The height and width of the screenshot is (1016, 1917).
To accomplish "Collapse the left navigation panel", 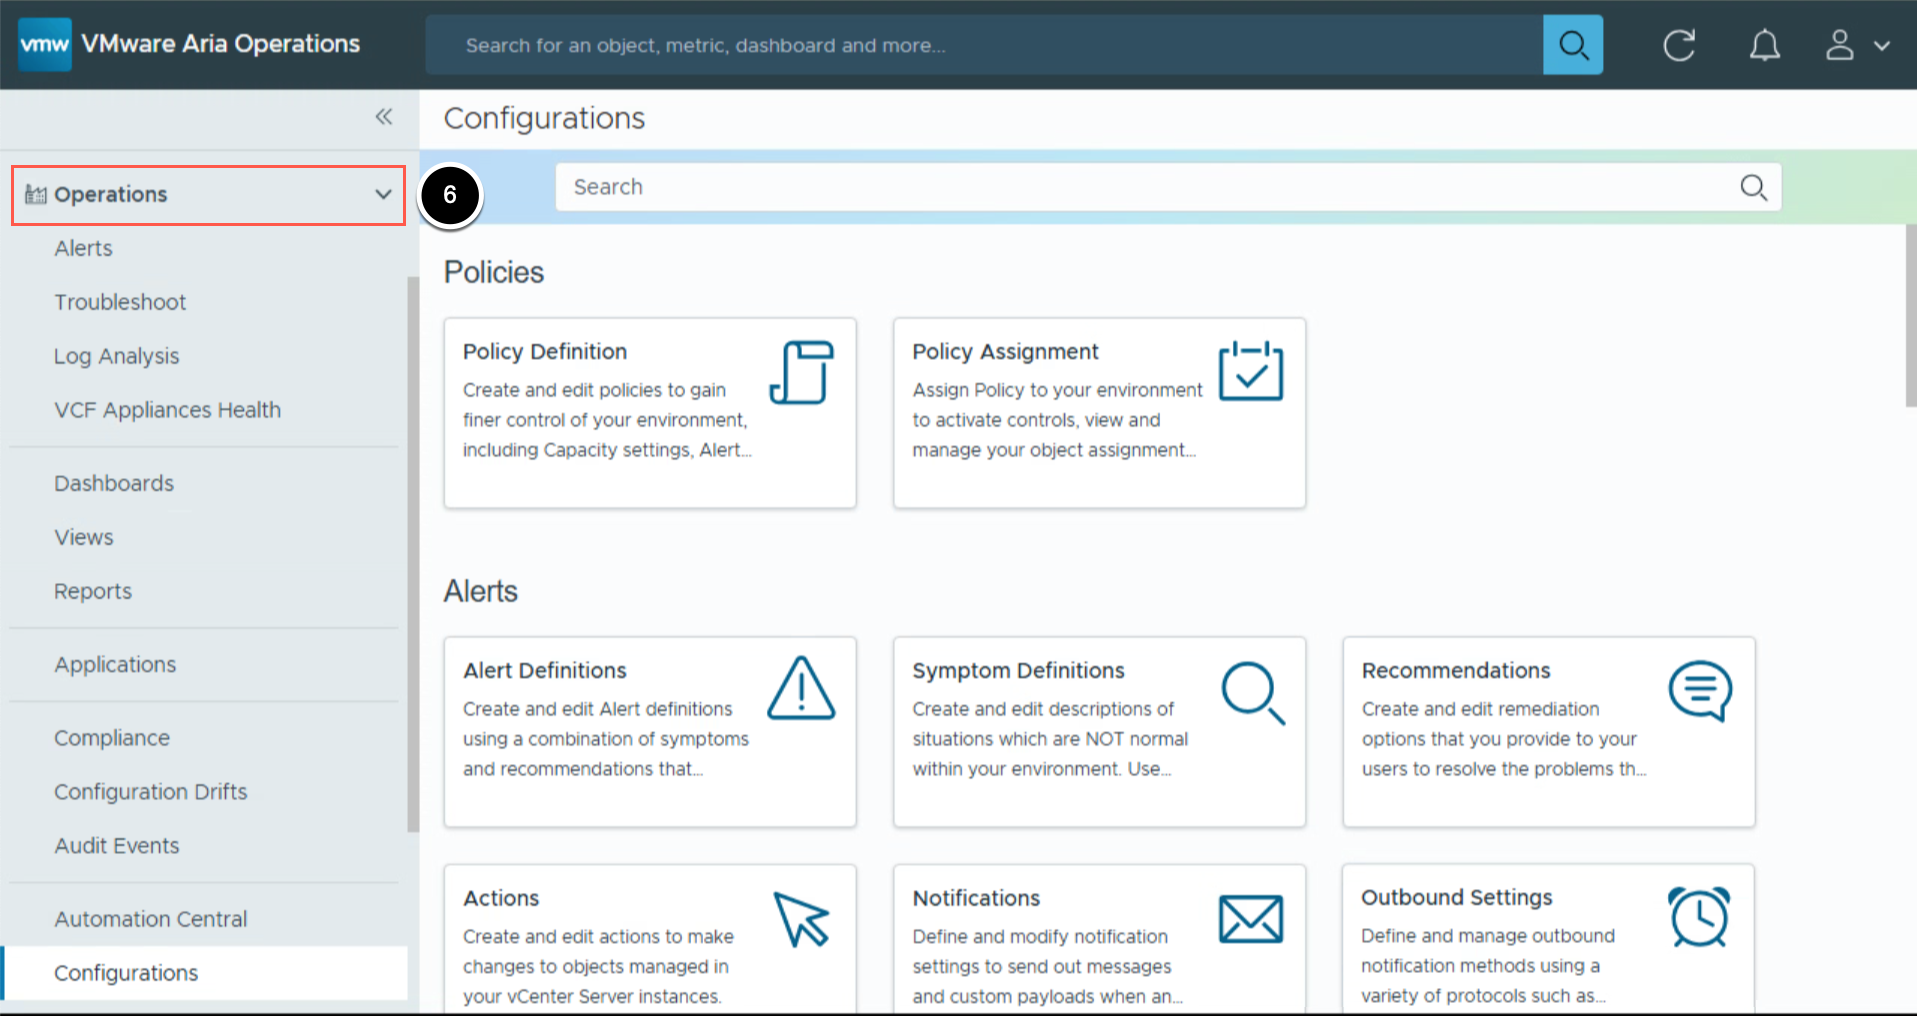I will pos(384,117).
